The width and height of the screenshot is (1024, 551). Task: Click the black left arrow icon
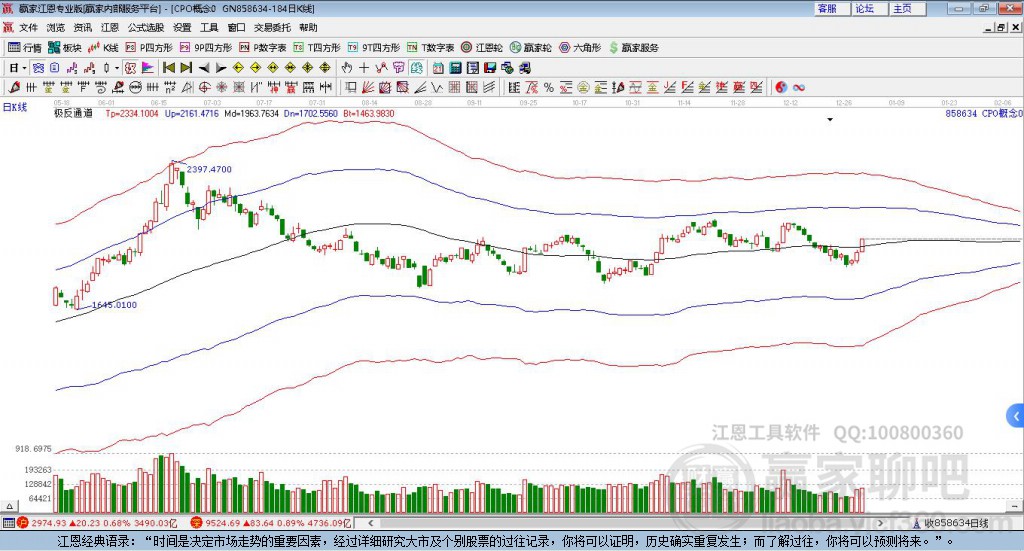click(x=204, y=68)
